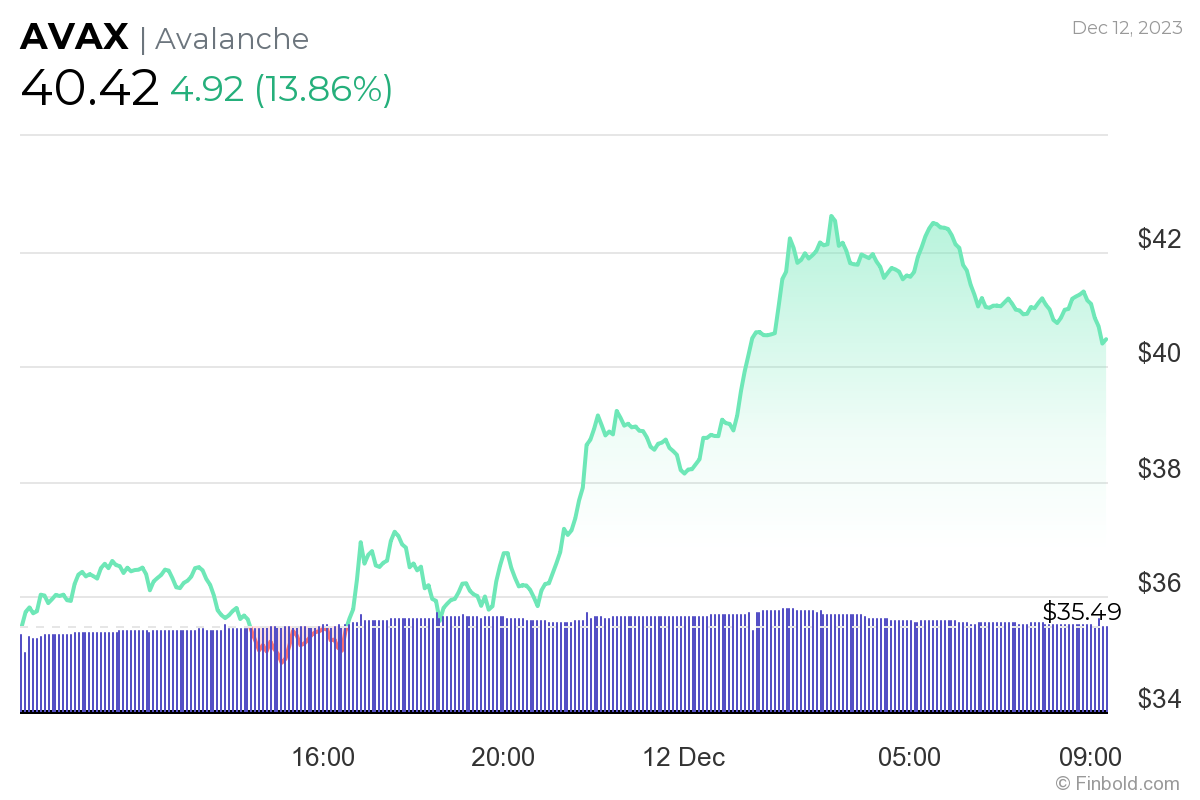1200x800 pixels.
Task: Click the $38 price axis label
Action: (x=1159, y=469)
